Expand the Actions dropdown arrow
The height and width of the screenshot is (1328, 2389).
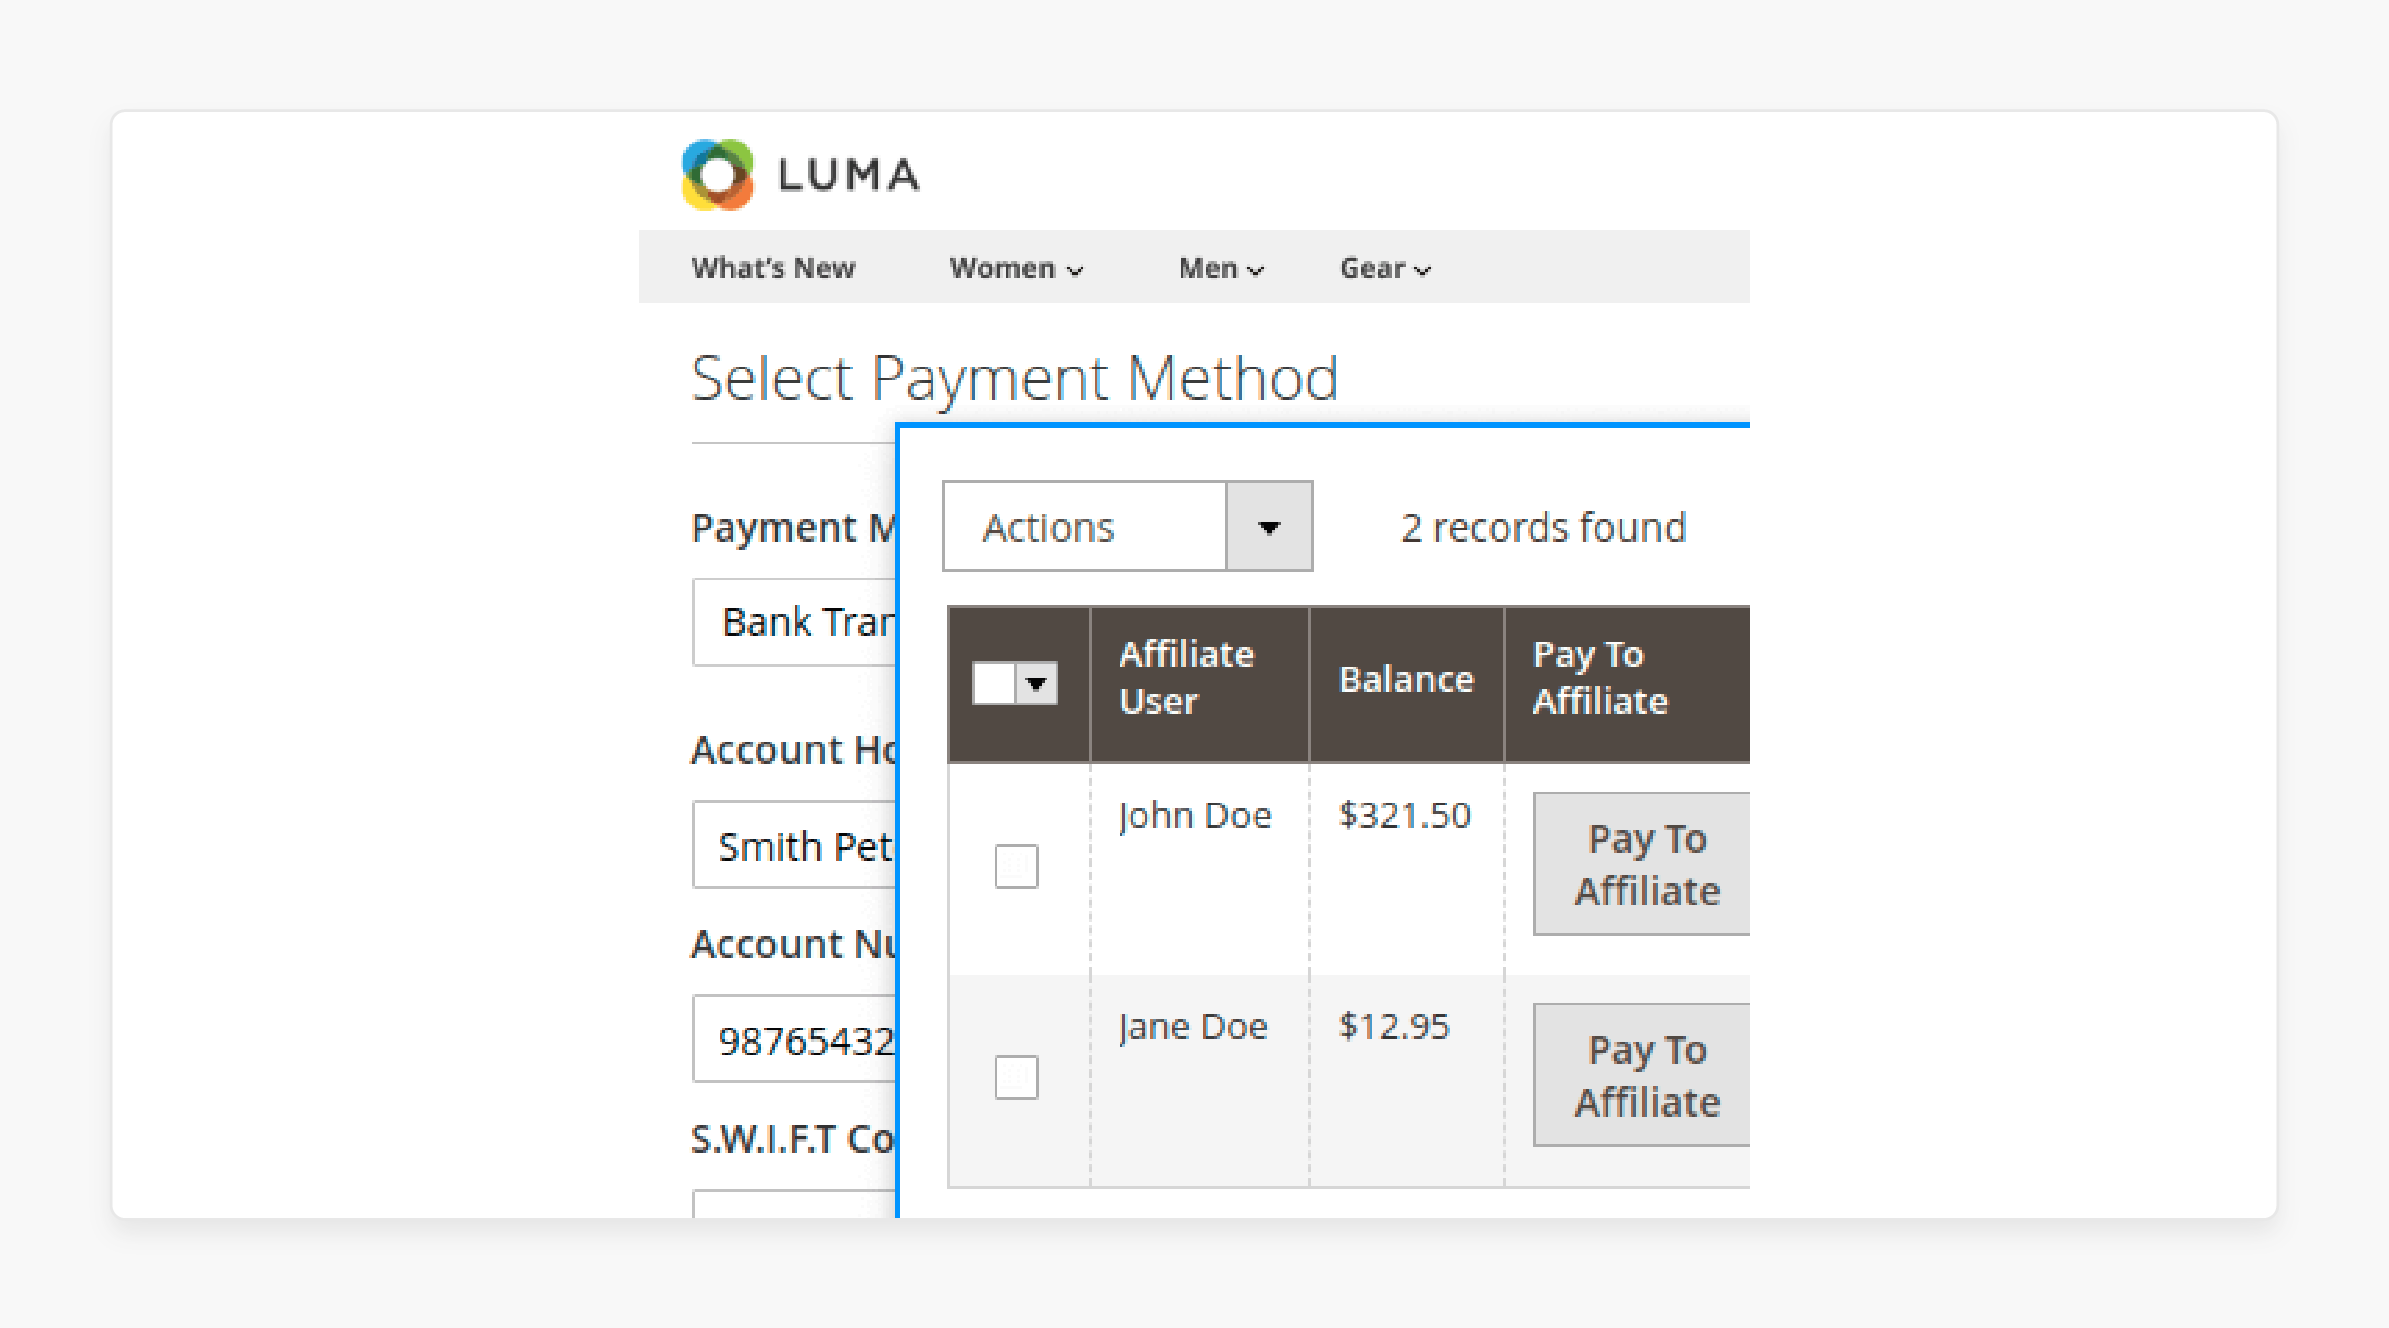1269,527
